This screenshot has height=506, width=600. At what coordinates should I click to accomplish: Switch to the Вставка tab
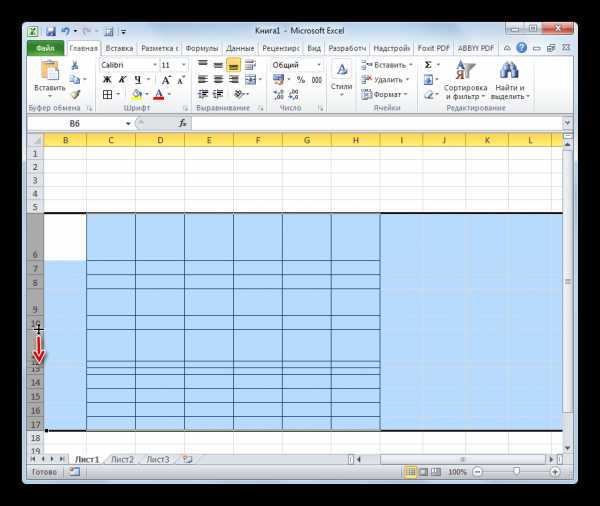pyautogui.click(x=119, y=48)
